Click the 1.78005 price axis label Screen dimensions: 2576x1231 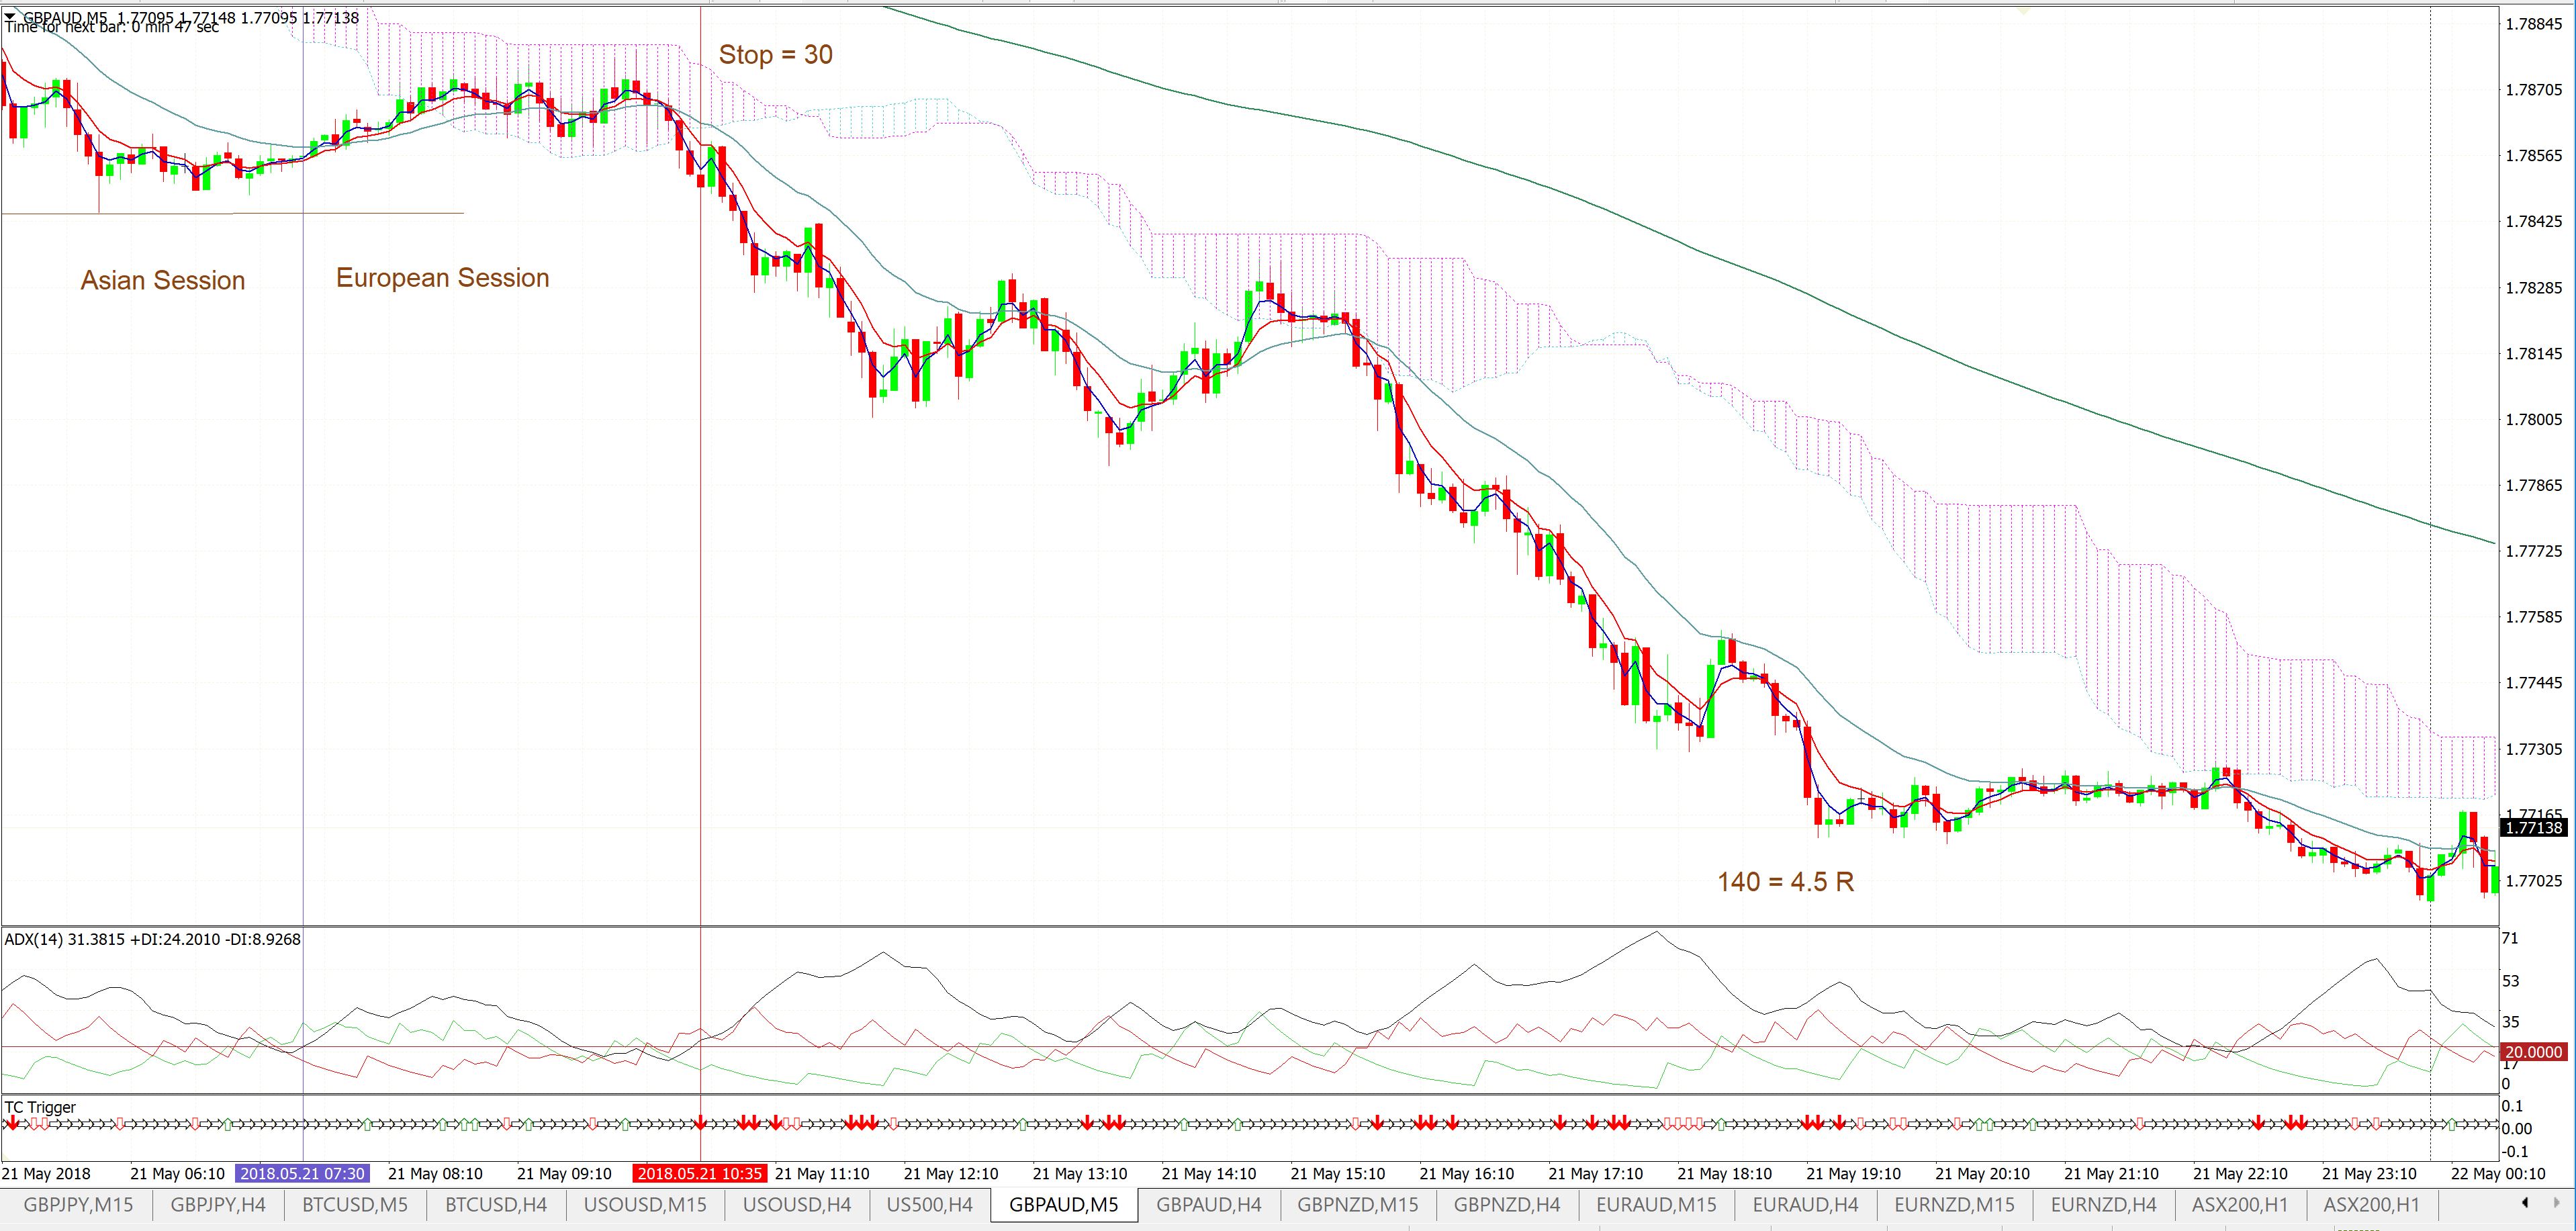[x=2534, y=420]
